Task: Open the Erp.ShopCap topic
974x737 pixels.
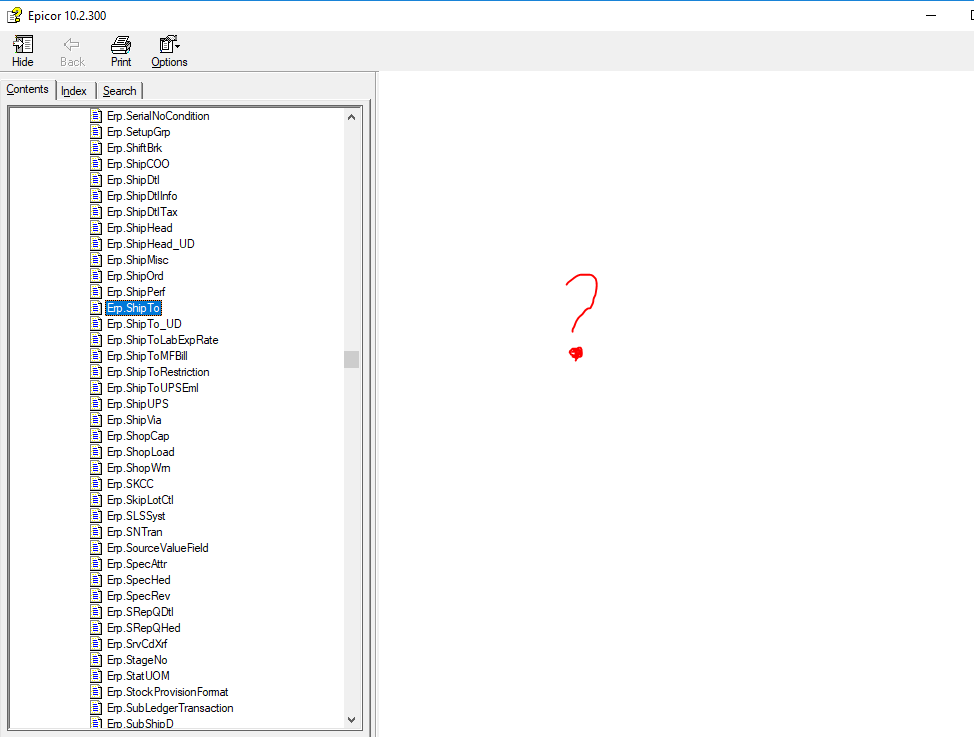Action: tap(138, 436)
